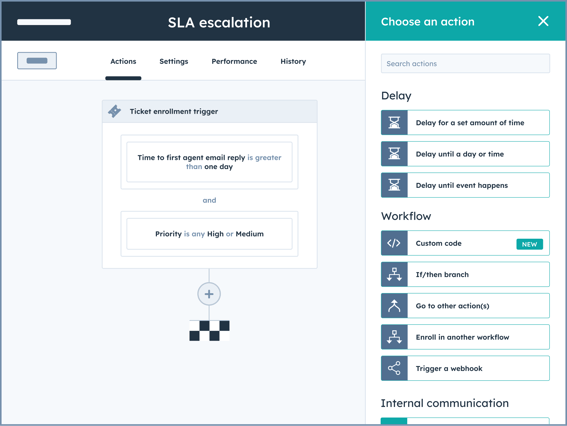
Task: Click the NEW badge on Custom code
Action: [529, 244]
